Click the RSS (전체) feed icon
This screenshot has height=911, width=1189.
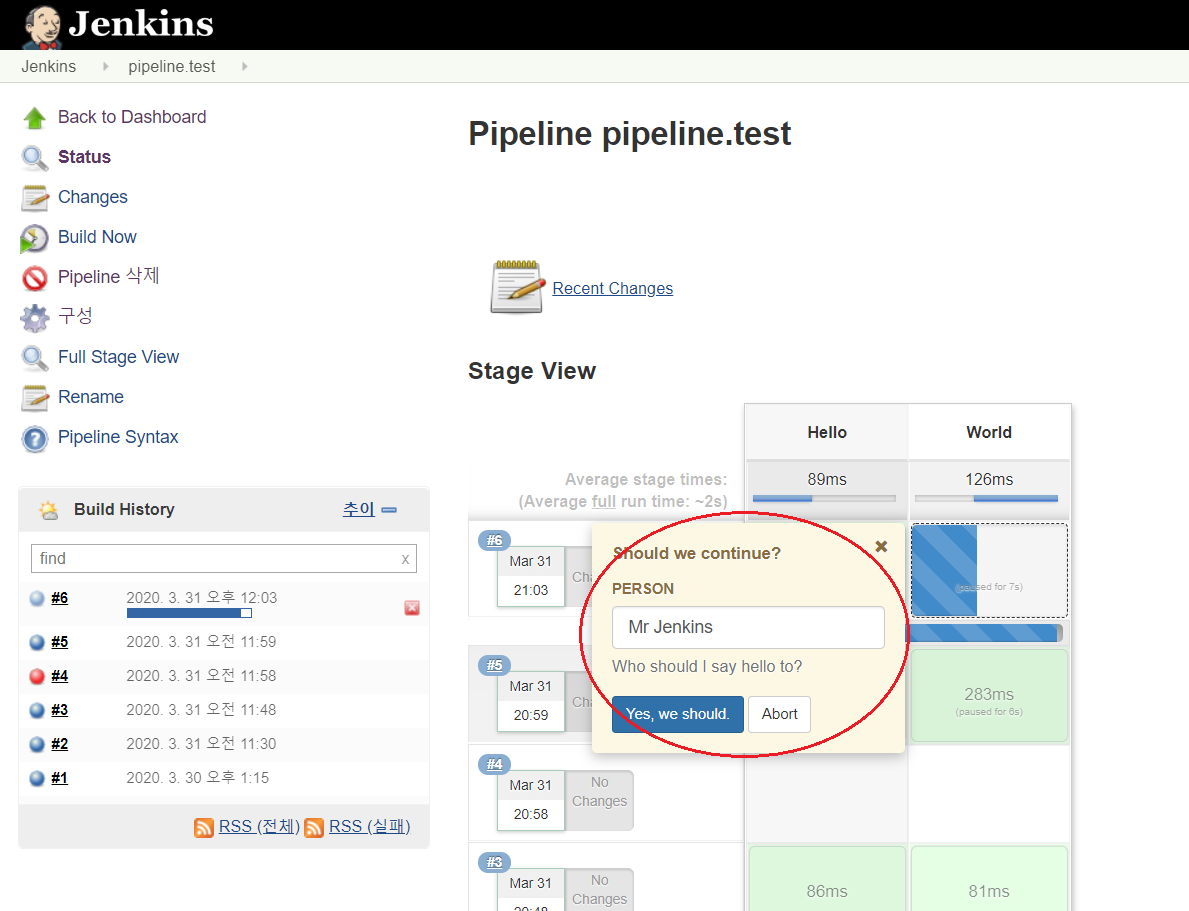point(203,828)
